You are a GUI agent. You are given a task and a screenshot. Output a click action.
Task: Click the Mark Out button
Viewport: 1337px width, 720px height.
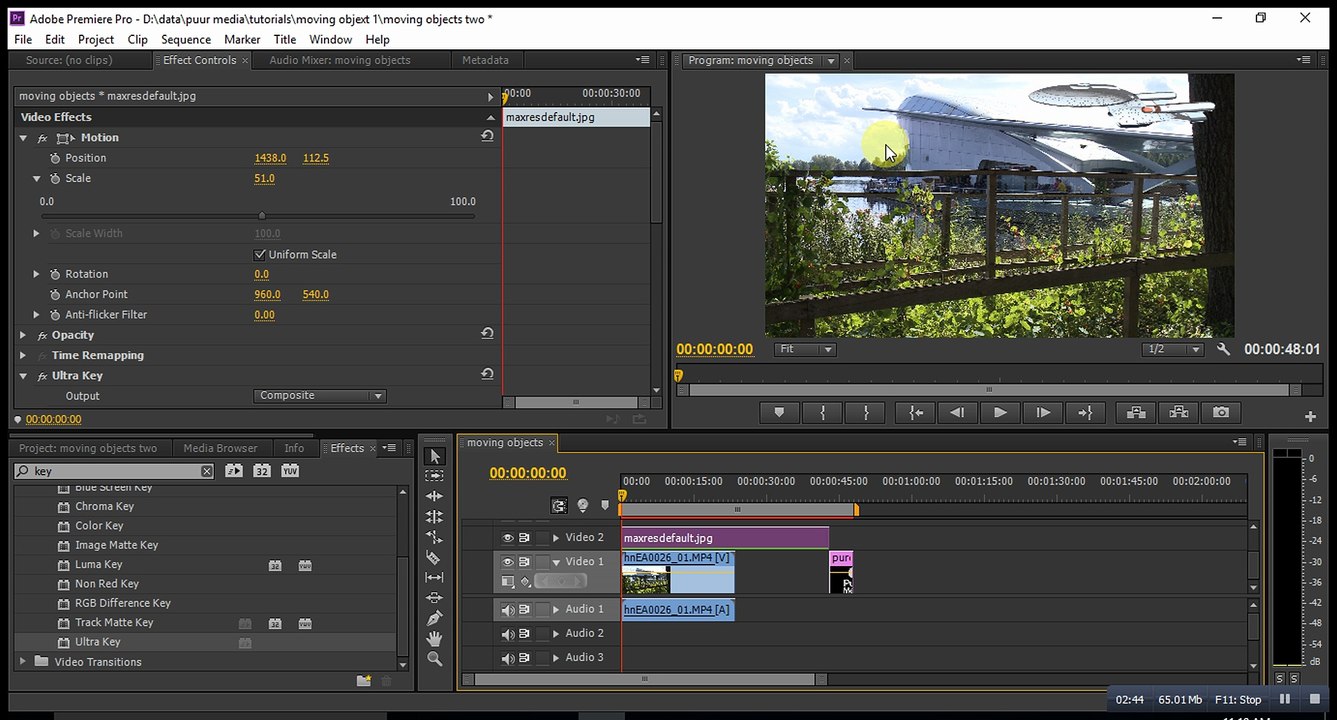click(866, 412)
